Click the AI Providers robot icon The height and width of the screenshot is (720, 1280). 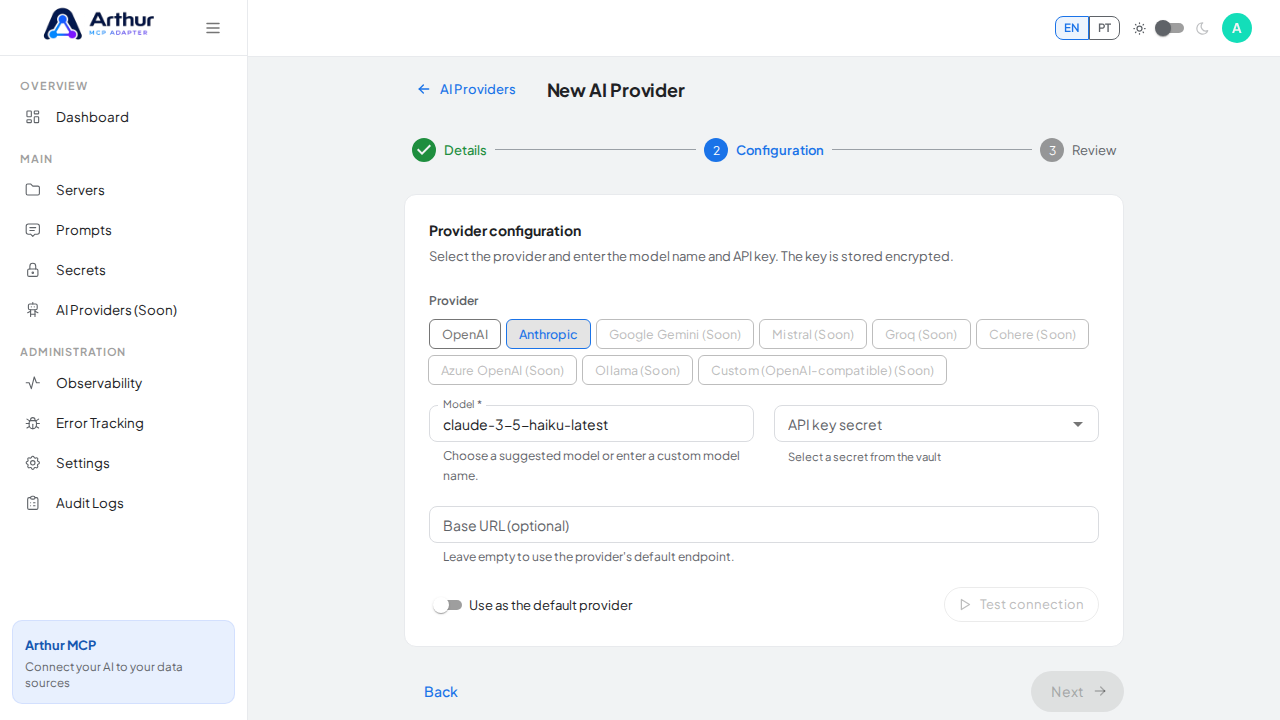pyautogui.click(x=33, y=310)
